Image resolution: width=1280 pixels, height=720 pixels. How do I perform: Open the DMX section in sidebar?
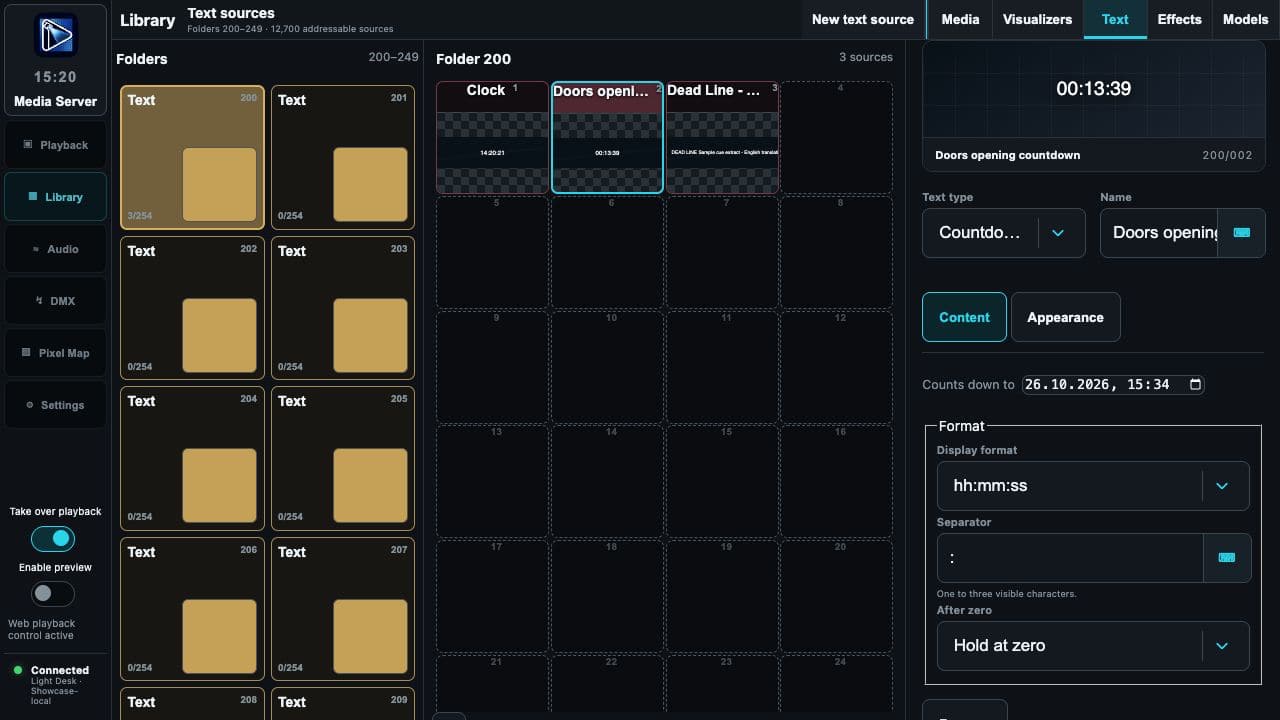tap(55, 301)
